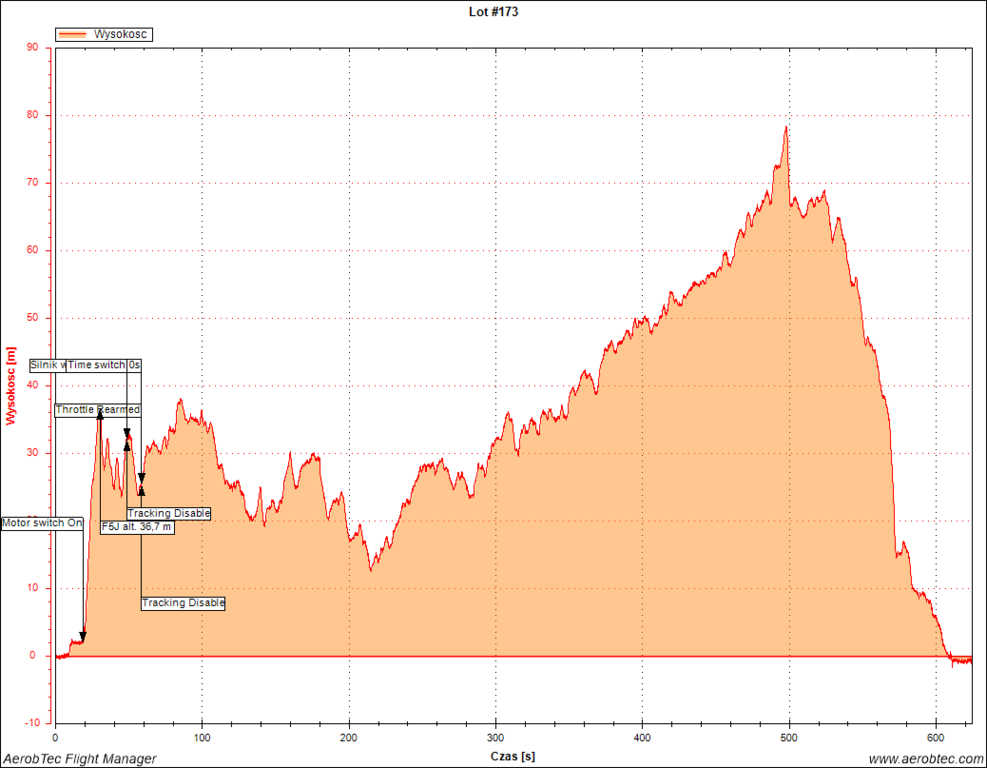Screen dimensions: 987x768
Task: Click the F5J alt. 36,7 m label
Action: coord(137,527)
